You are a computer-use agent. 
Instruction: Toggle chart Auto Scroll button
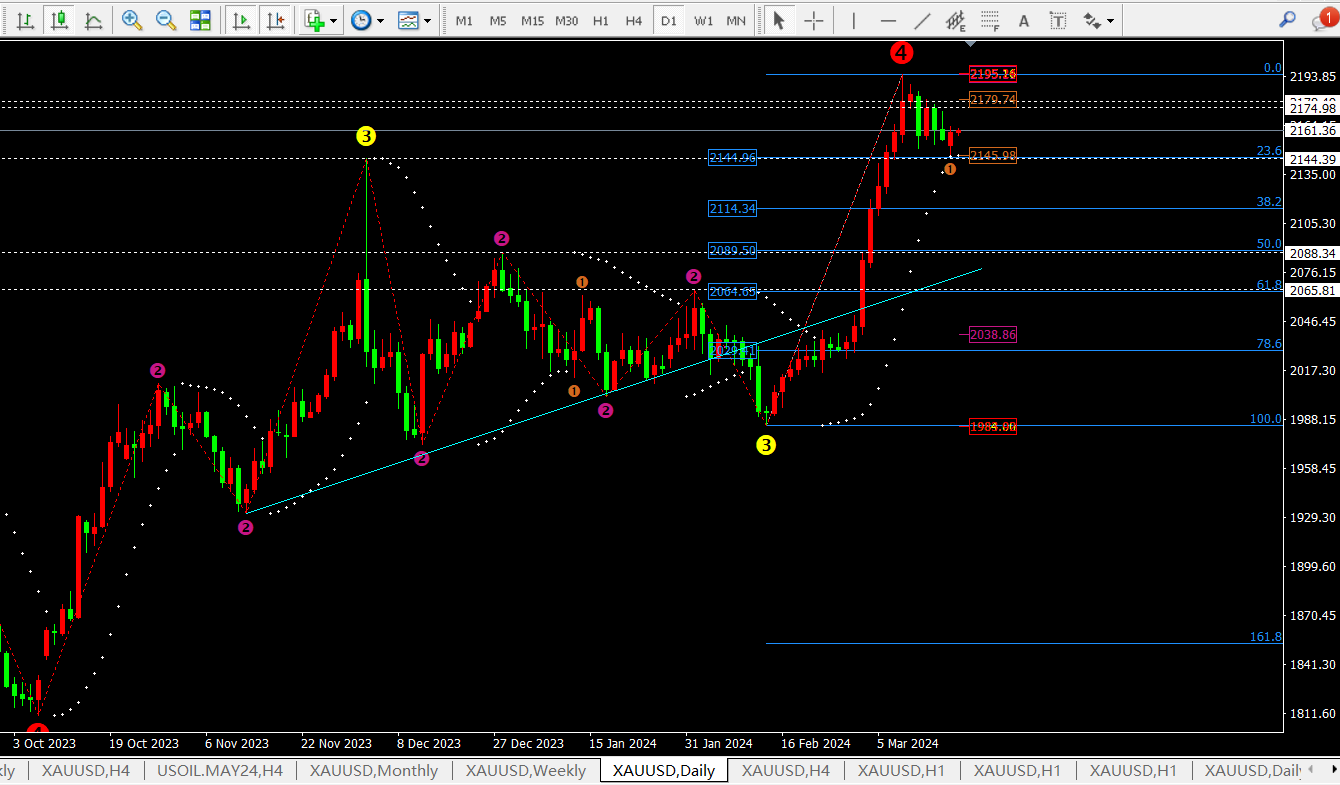tap(240, 20)
